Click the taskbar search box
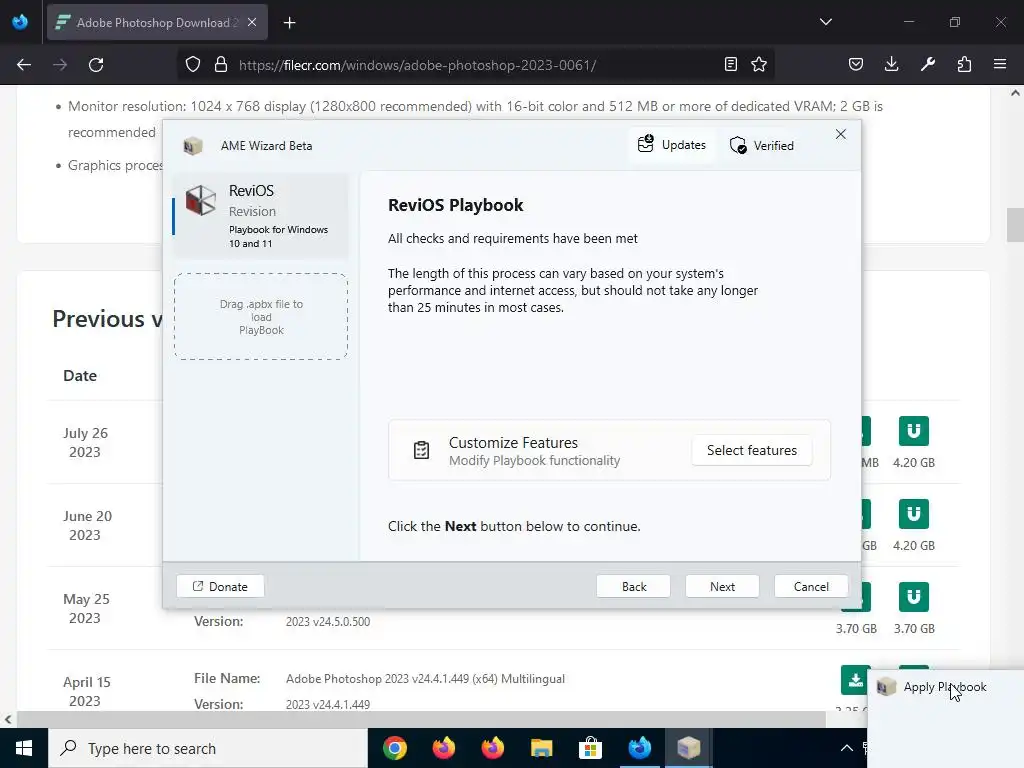The image size is (1024, 768). point(208,748)
